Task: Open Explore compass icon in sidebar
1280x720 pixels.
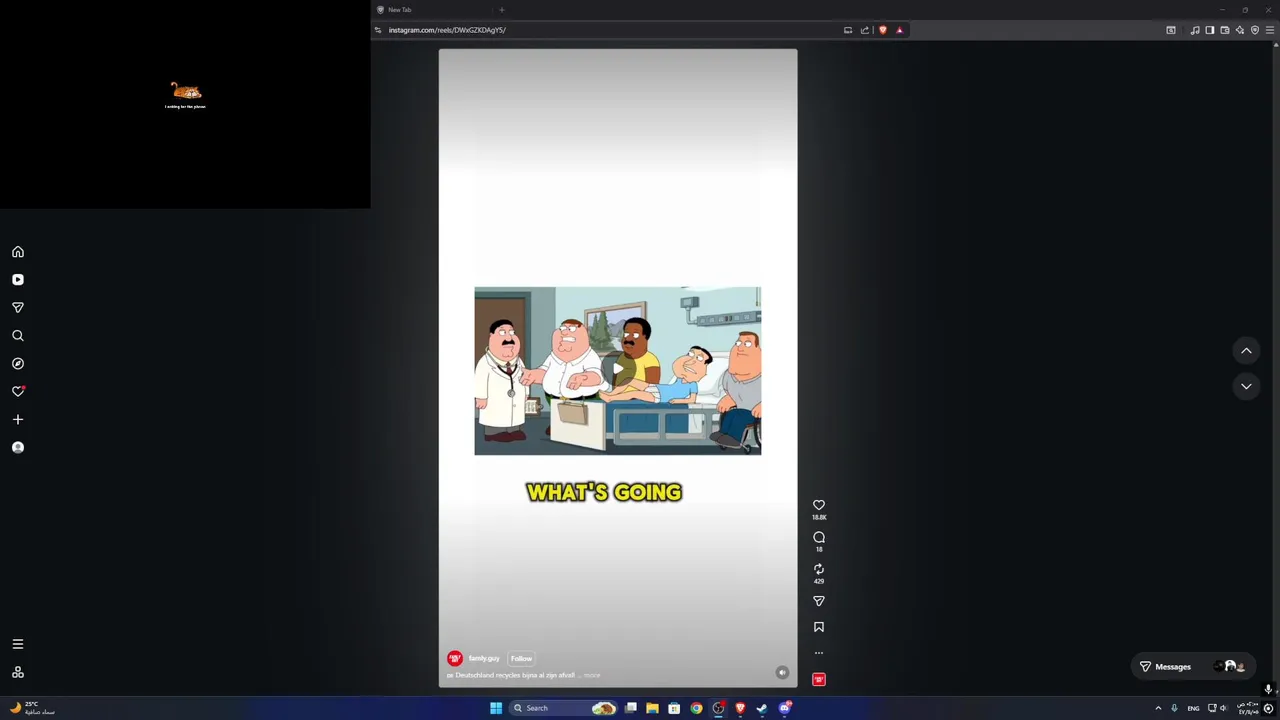Action: [x=18, y=364]
